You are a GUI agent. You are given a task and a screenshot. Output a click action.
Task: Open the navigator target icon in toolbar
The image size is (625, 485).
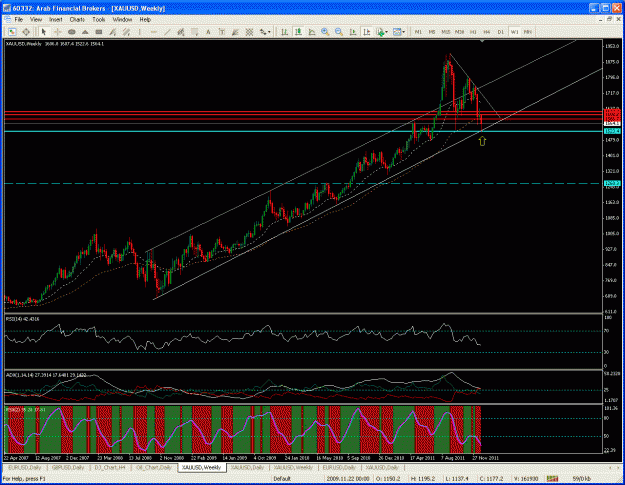tap(26, 32)
